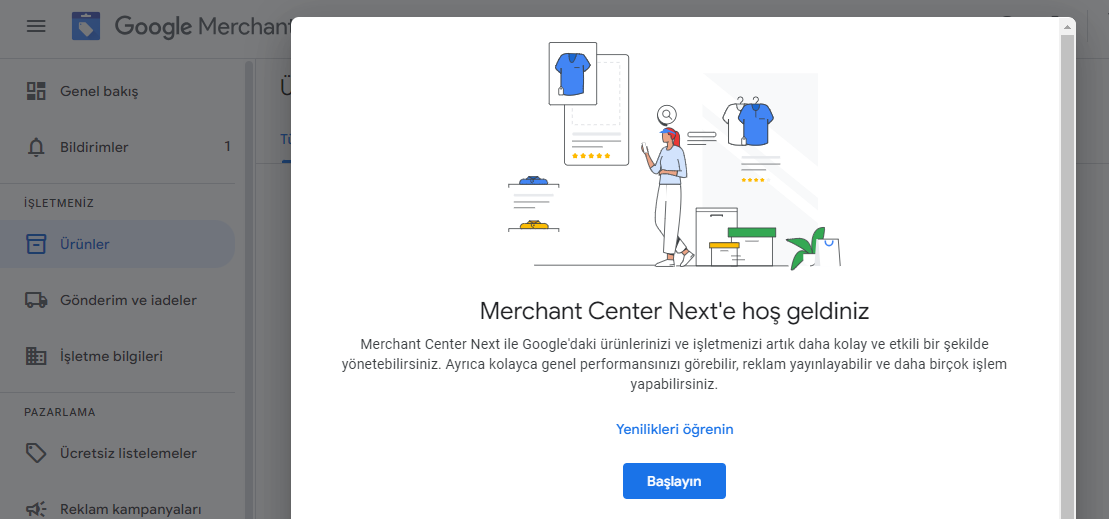Open the hamburger main menu

click(36, 26)
